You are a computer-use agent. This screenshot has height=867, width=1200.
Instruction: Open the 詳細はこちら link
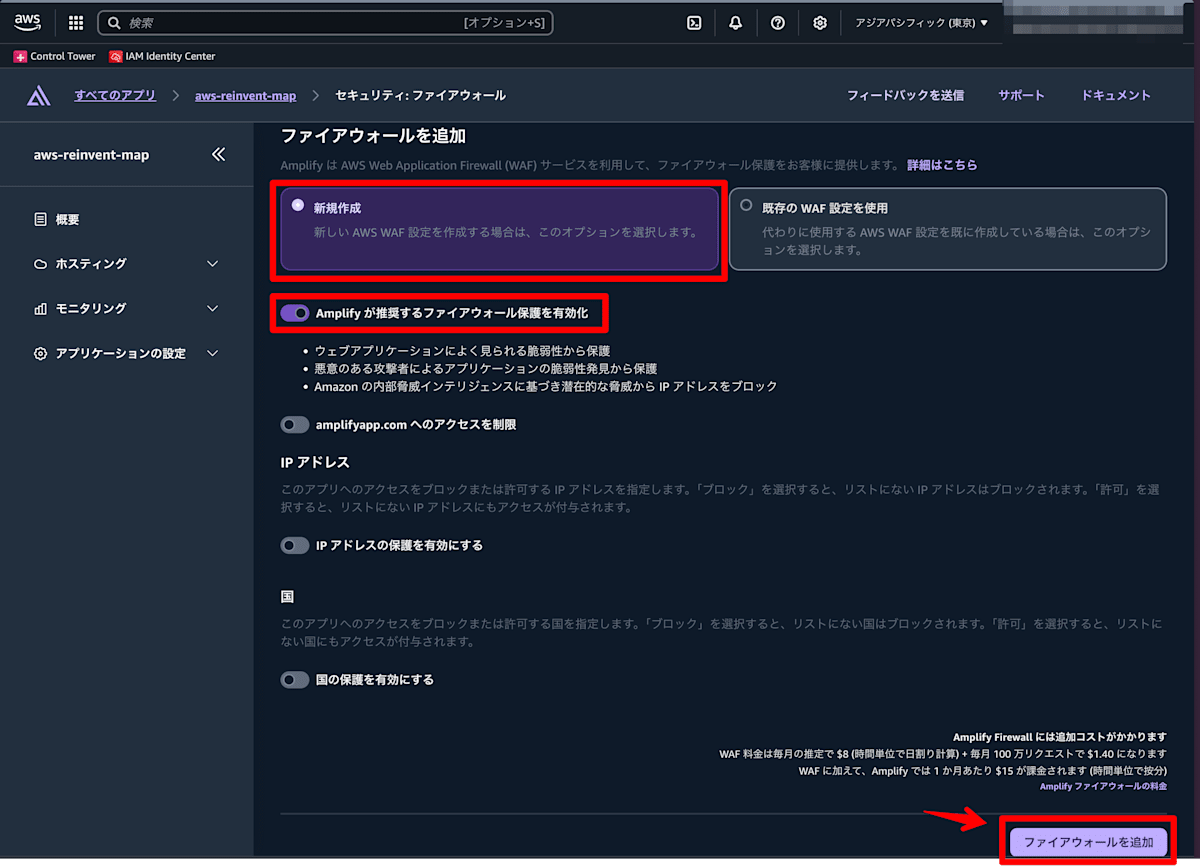942,165
